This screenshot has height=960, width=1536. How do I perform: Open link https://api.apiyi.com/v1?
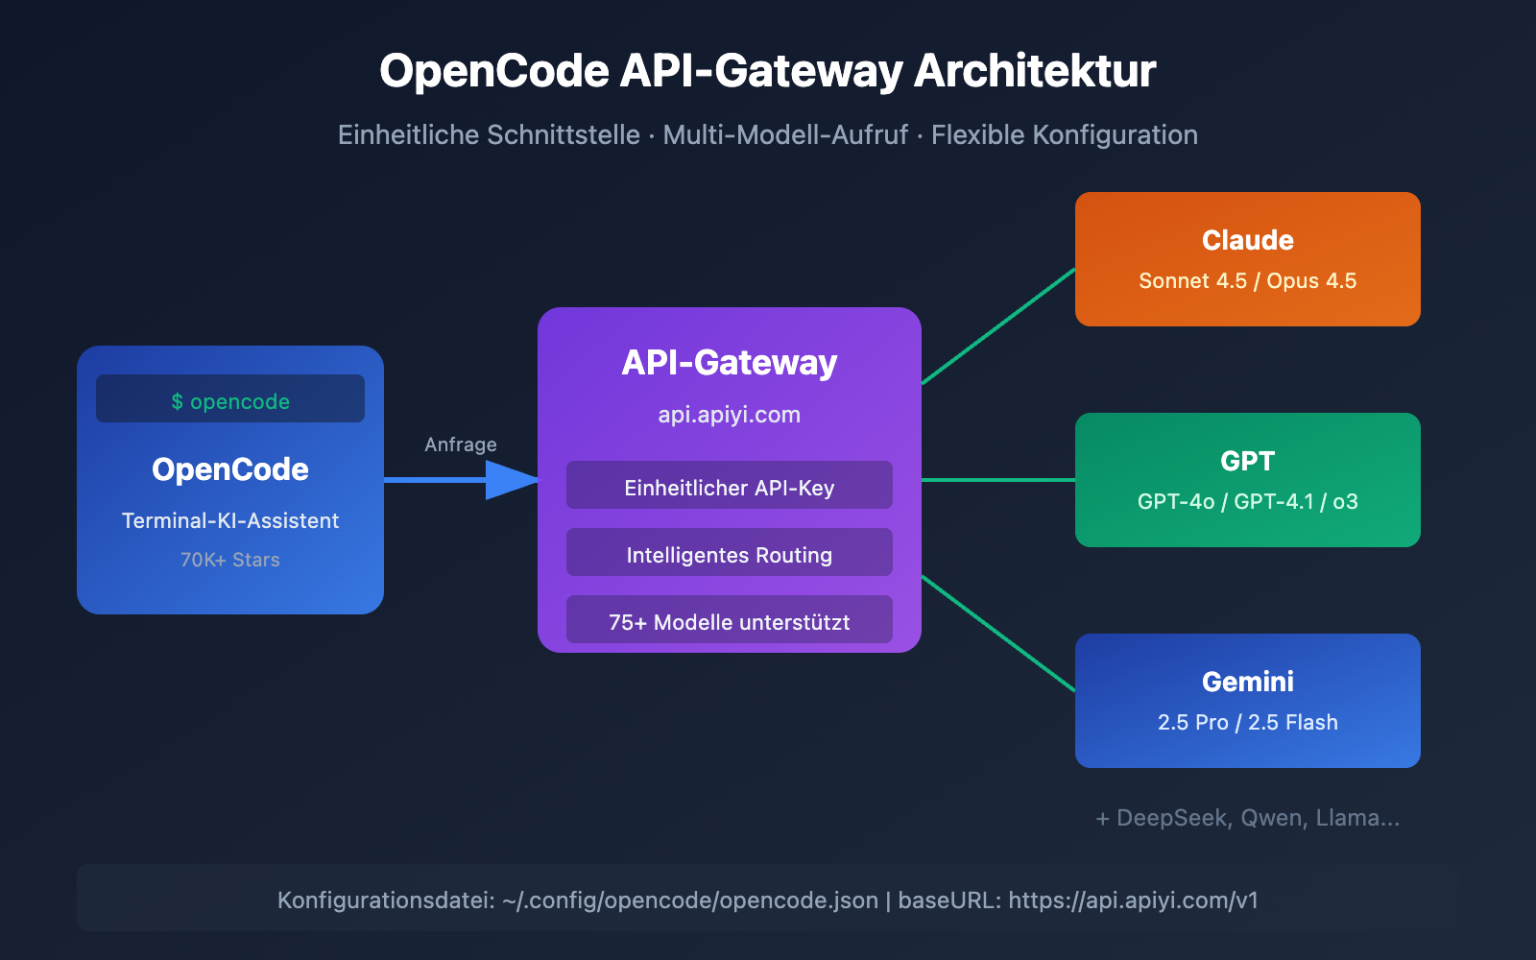pyautogui.click(x=1135, y=899)
